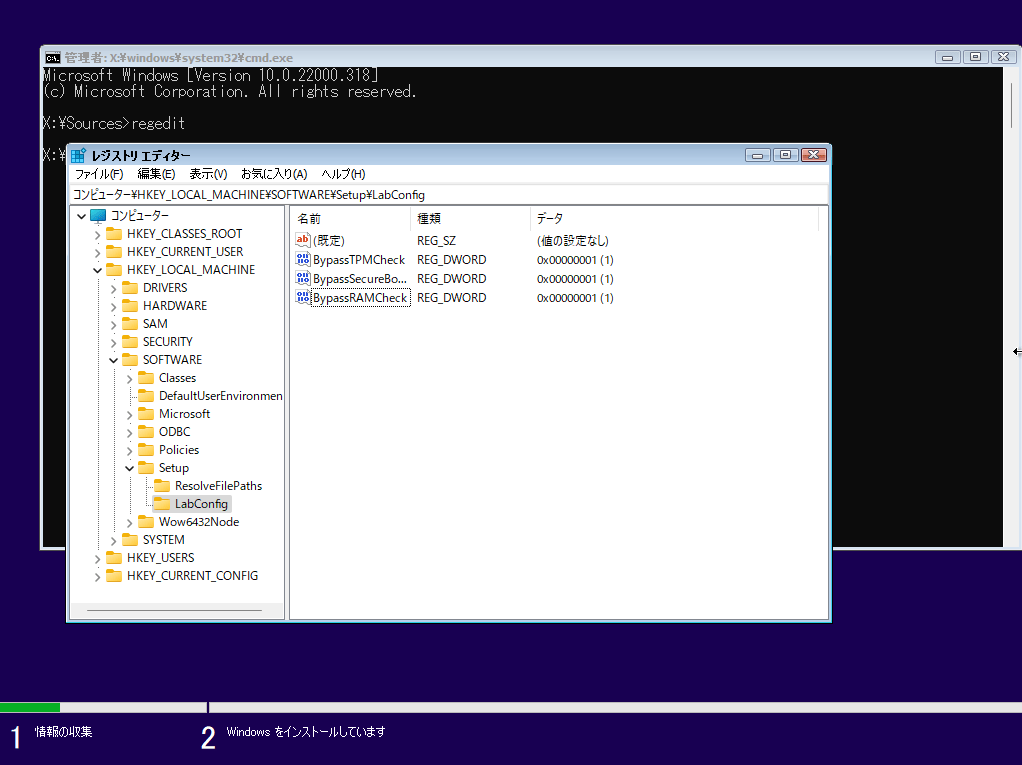Expand the SECURITY node
Viewport: 1022px width, 765px height.
[113, 342]
